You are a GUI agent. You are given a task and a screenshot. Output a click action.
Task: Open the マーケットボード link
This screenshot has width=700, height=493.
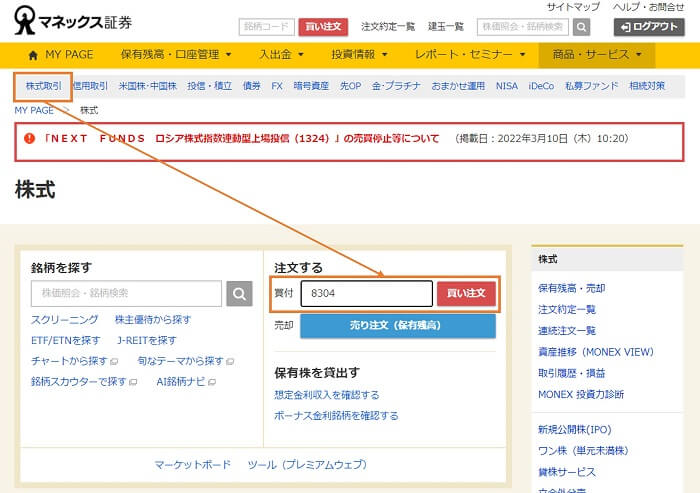tap(193, 465)
